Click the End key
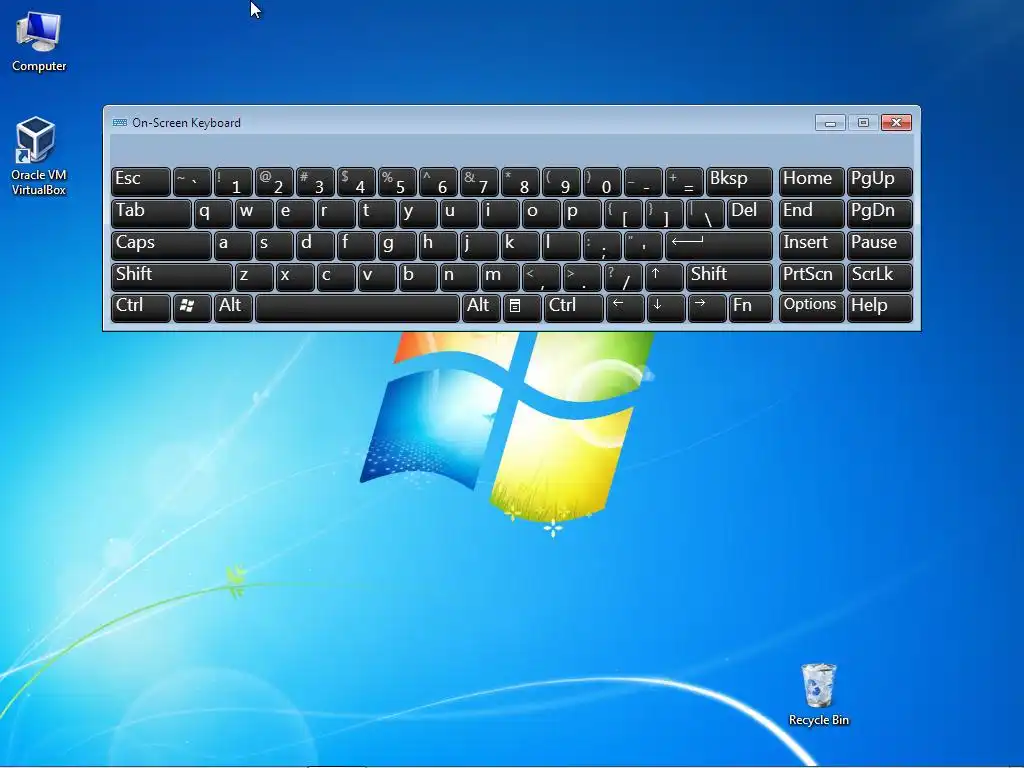This screenshot has width=1024, height=768. click(x=811, y=213)
